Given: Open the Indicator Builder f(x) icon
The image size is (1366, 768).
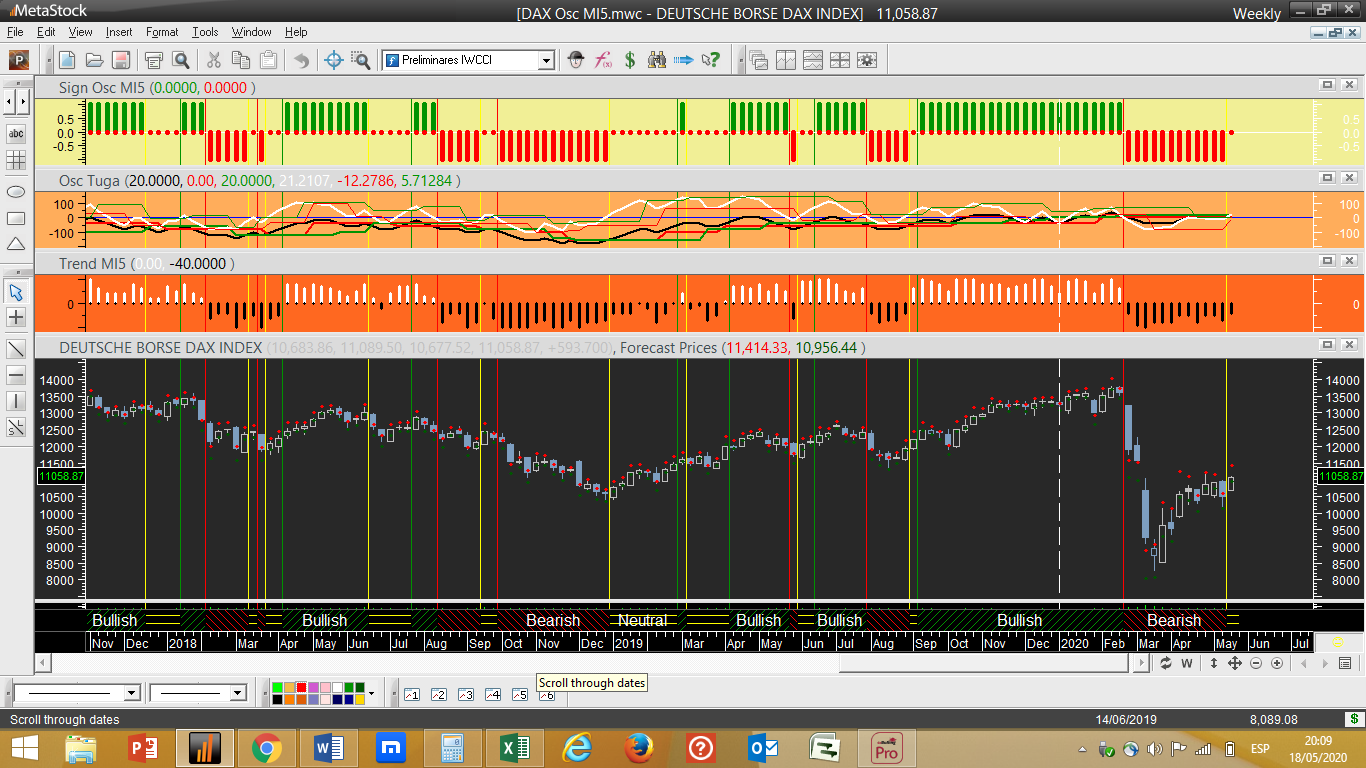Looking at the screenshot, I should pyautogui.click(x=603, y=60).
